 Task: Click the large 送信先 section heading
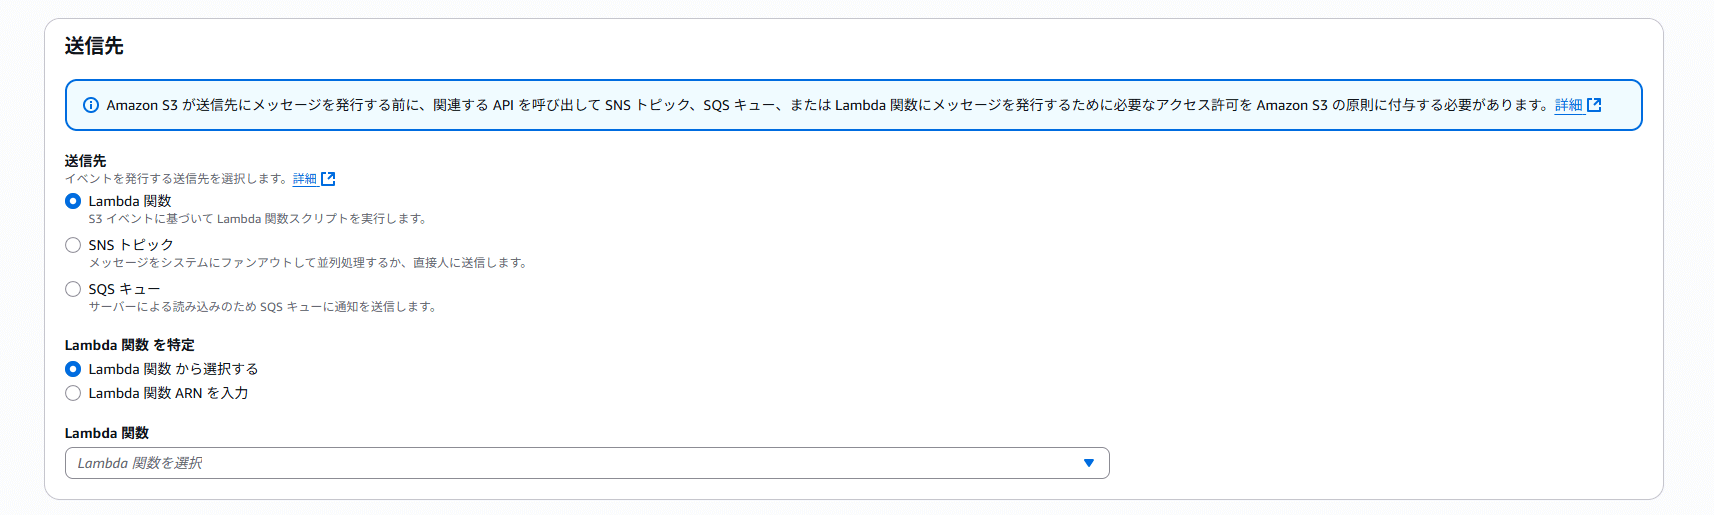pyautogui.click(x=94, y=46)
